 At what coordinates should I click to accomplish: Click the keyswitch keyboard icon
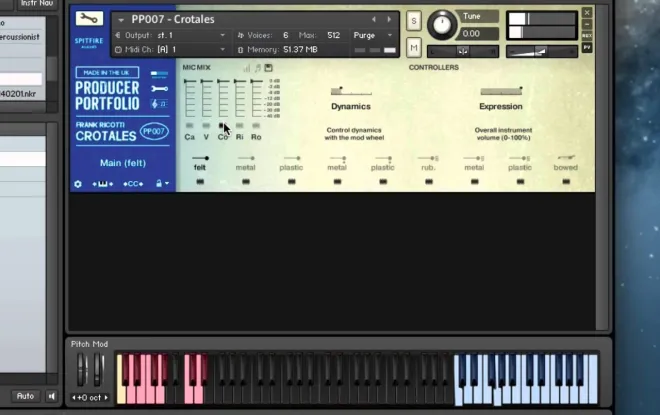click(x=103, y=184)
